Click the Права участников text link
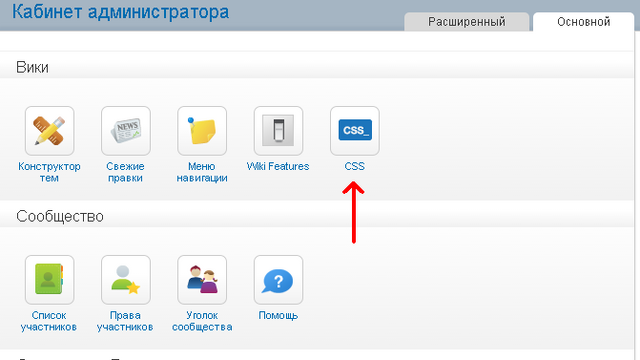The image size is (640, 360). coord(125,321)
